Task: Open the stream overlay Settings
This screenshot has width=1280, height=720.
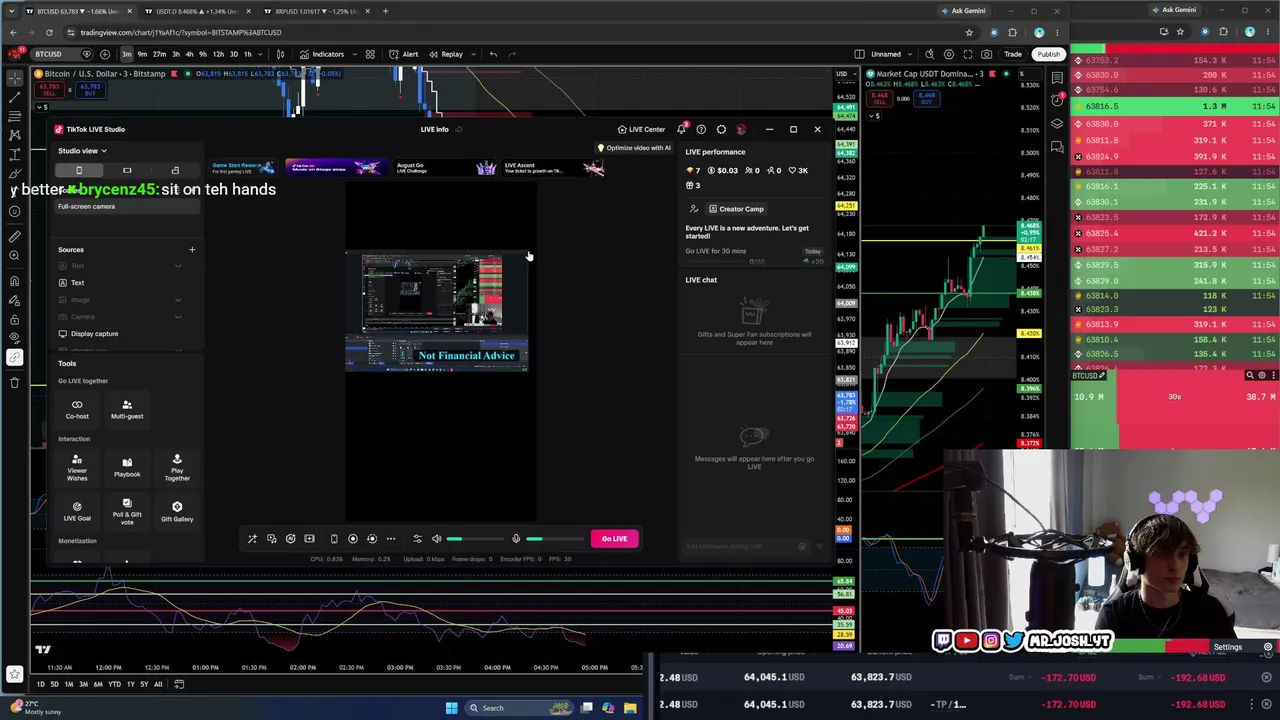Action: 1227,647
